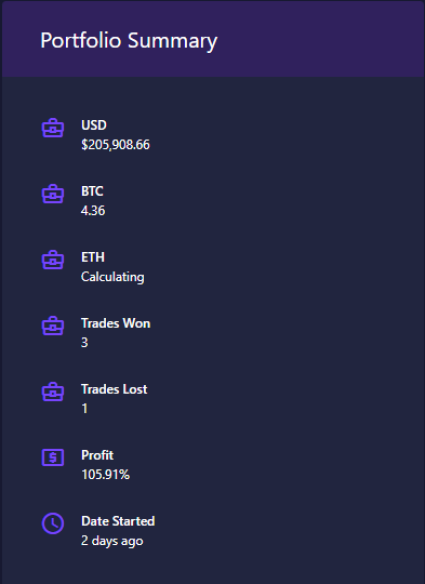Select the BTC label

coord(92,191)
